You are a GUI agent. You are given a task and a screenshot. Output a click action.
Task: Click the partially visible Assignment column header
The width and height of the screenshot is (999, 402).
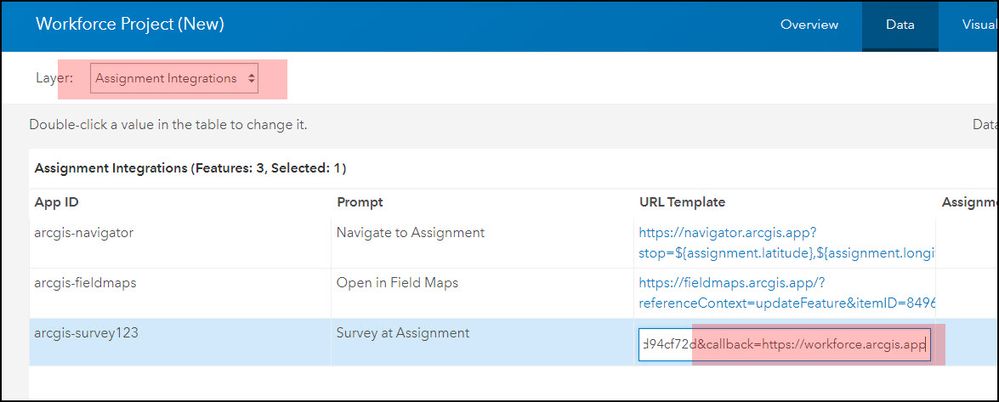click(969, 202)
